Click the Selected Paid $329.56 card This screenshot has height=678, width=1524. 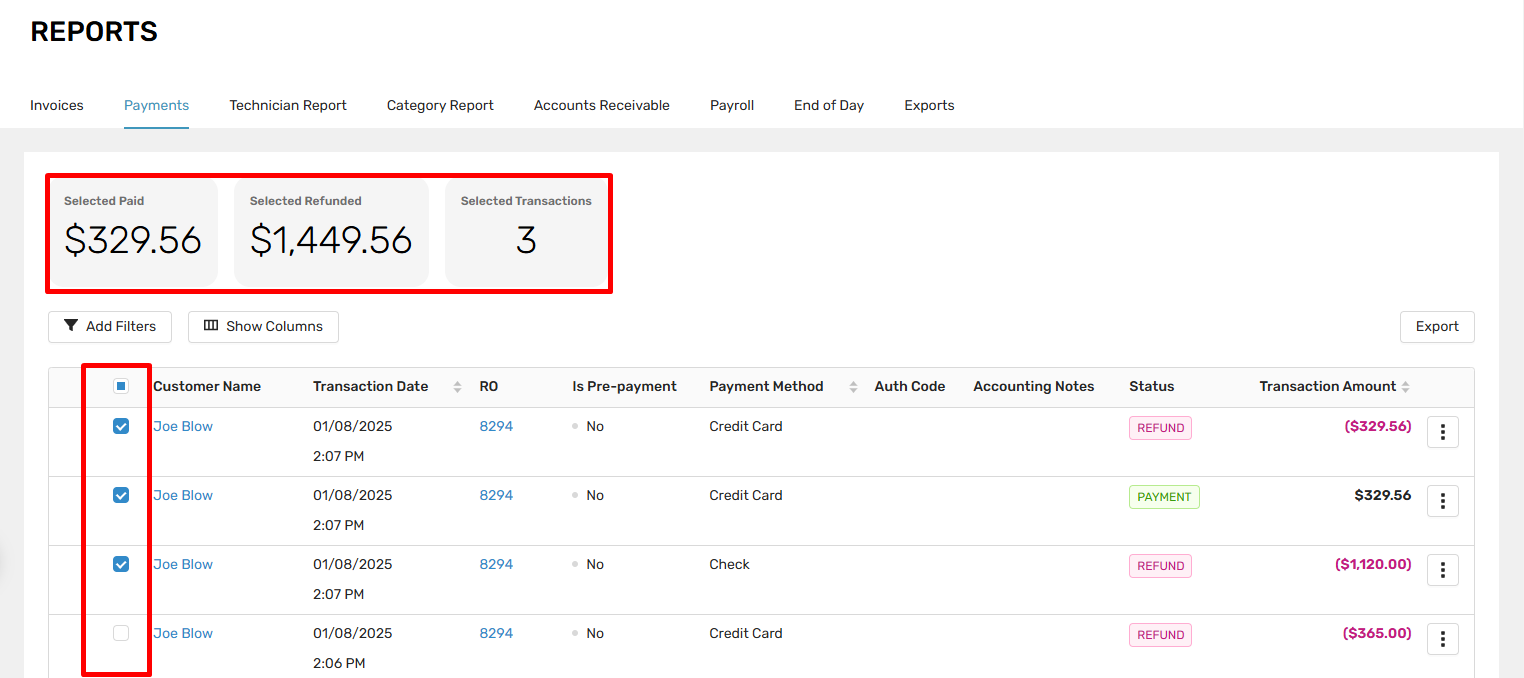[x=133, y=232]
